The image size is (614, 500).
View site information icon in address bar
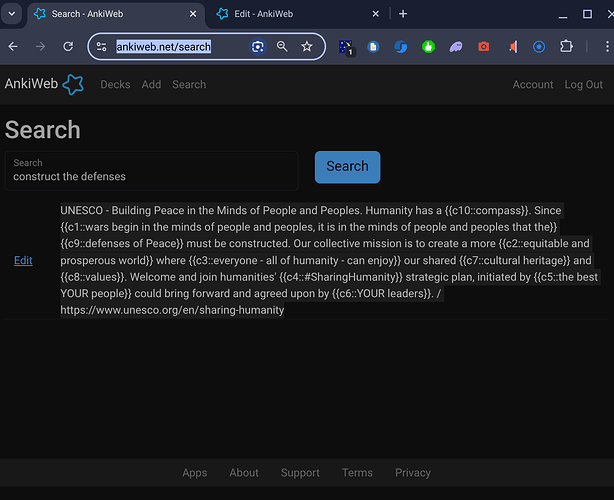point(101,47)
